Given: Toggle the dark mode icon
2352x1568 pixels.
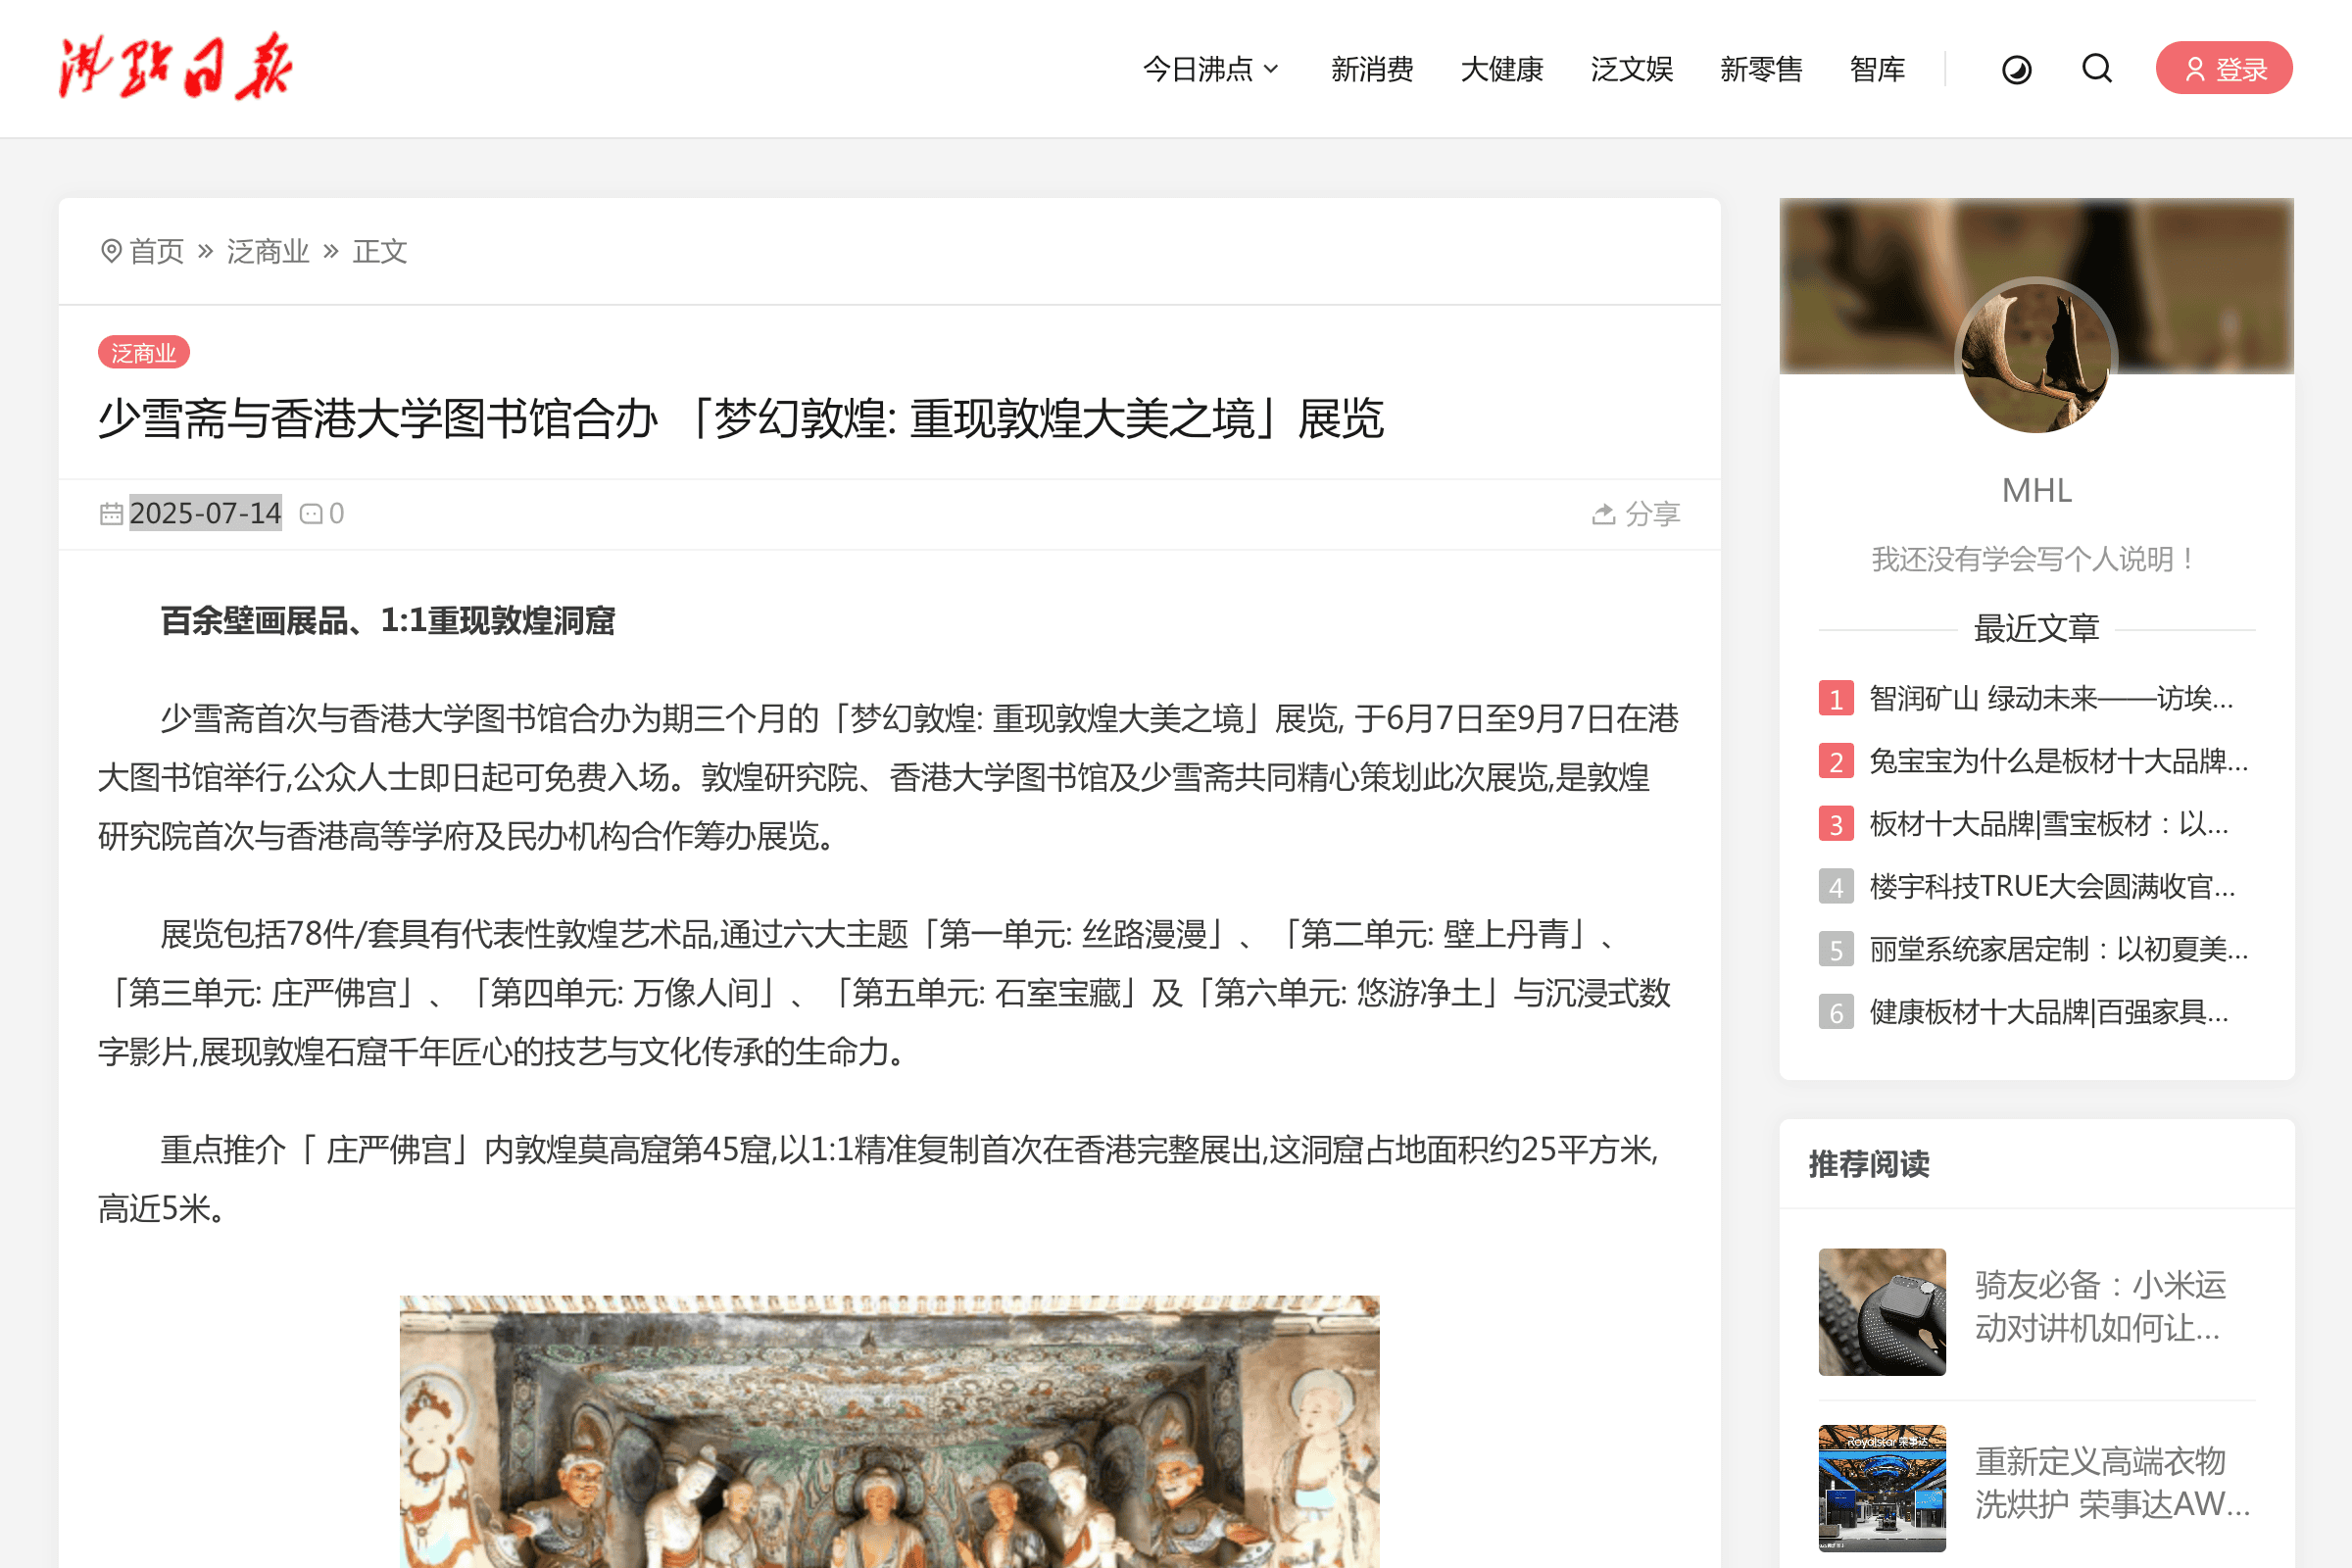Looking at the screenshot, I should (2016, 69).
